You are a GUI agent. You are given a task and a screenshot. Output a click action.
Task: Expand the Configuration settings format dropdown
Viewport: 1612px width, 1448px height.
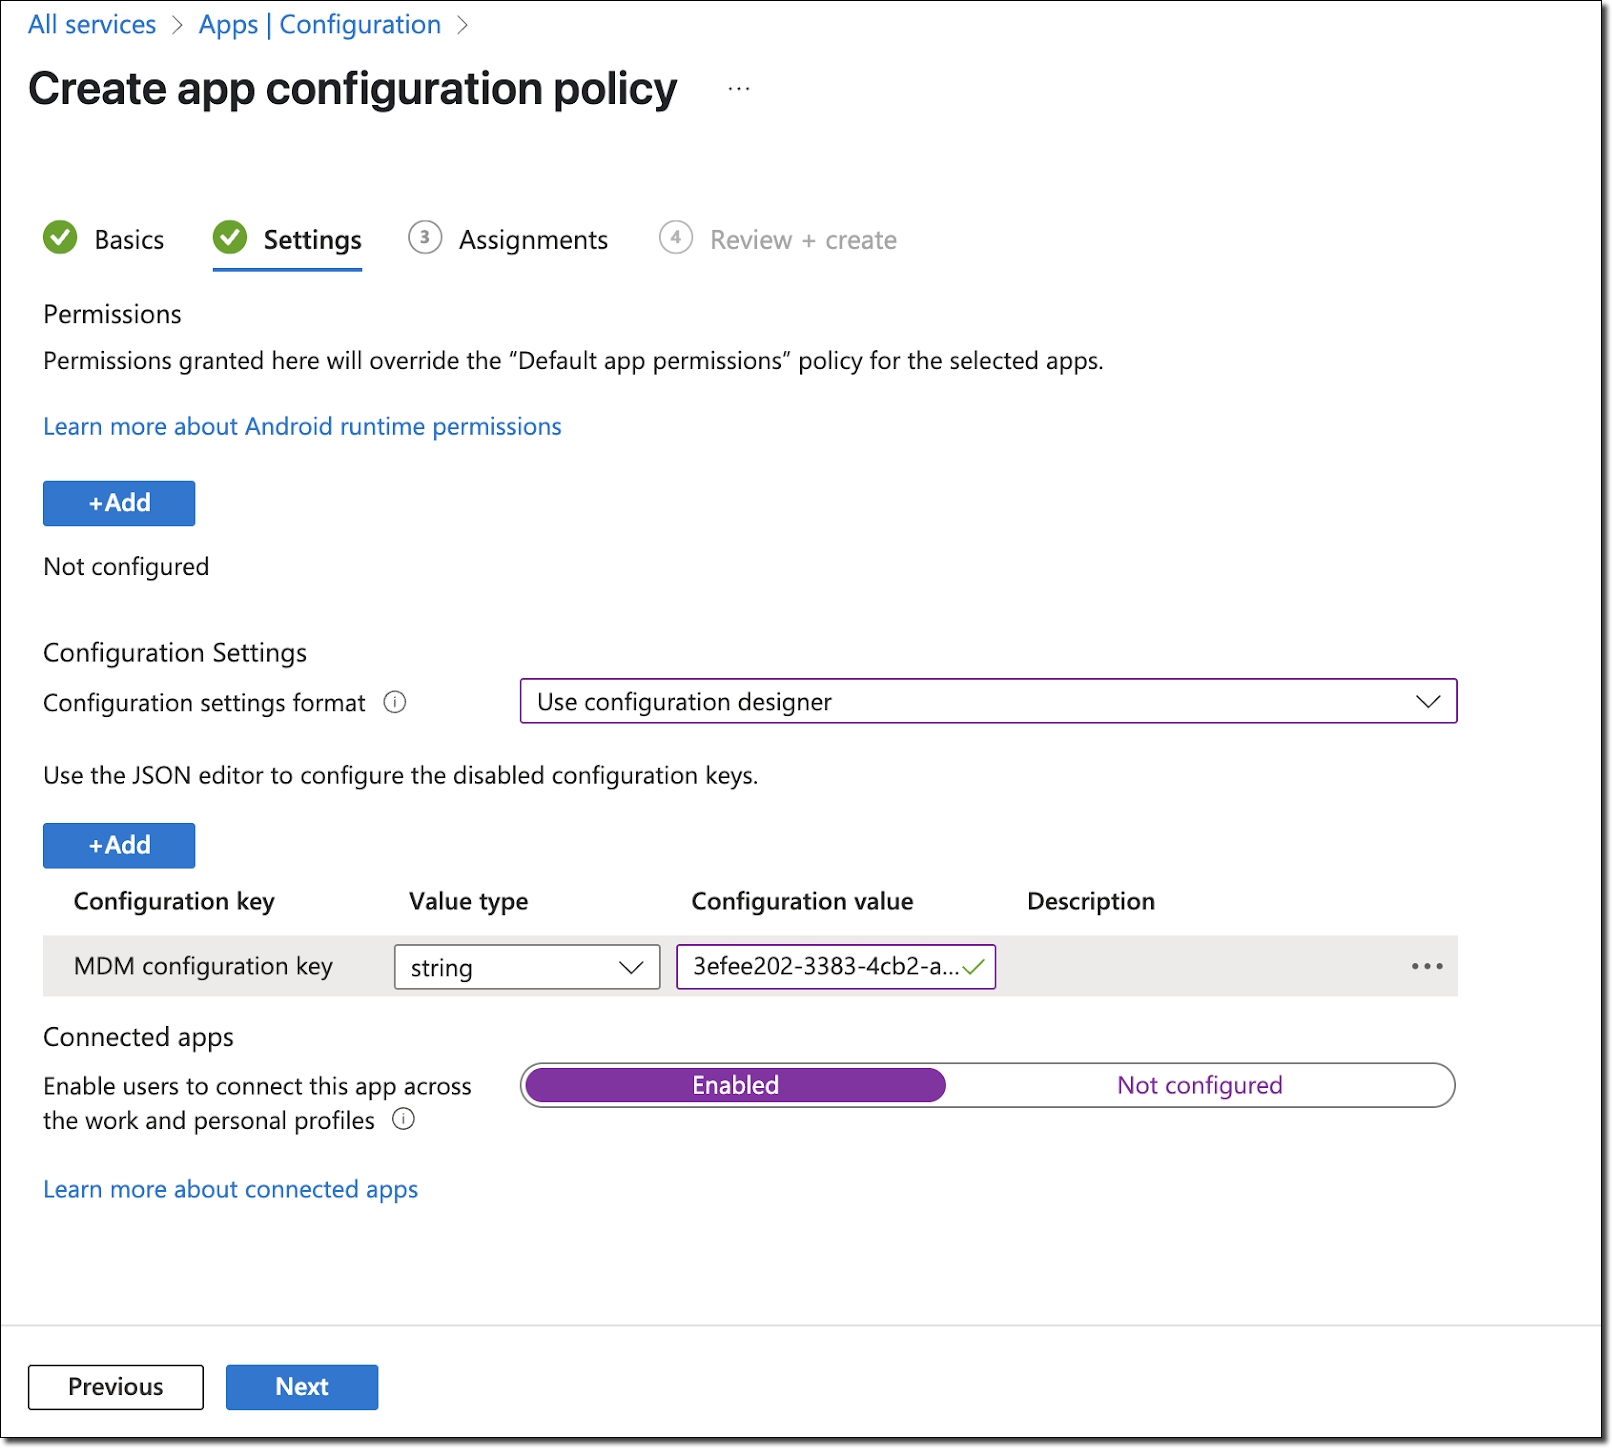988,701
